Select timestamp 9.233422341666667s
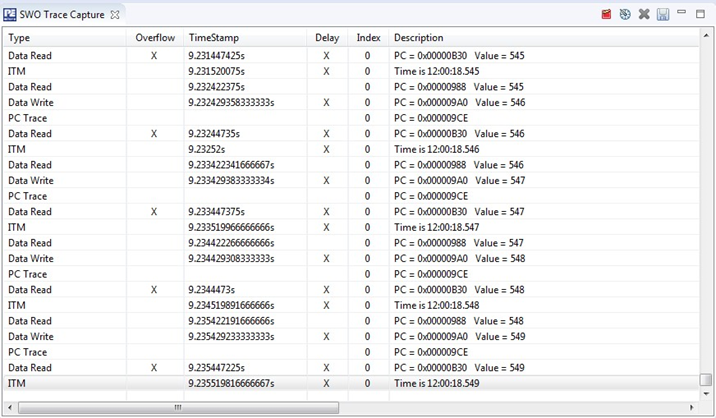 click(x=231, y=165)
